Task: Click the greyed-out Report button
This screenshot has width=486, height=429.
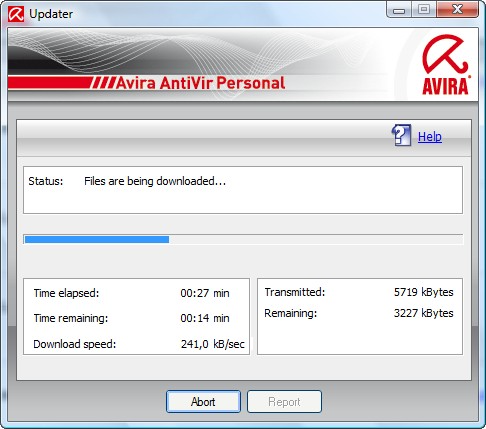Action: pos(284,402)
